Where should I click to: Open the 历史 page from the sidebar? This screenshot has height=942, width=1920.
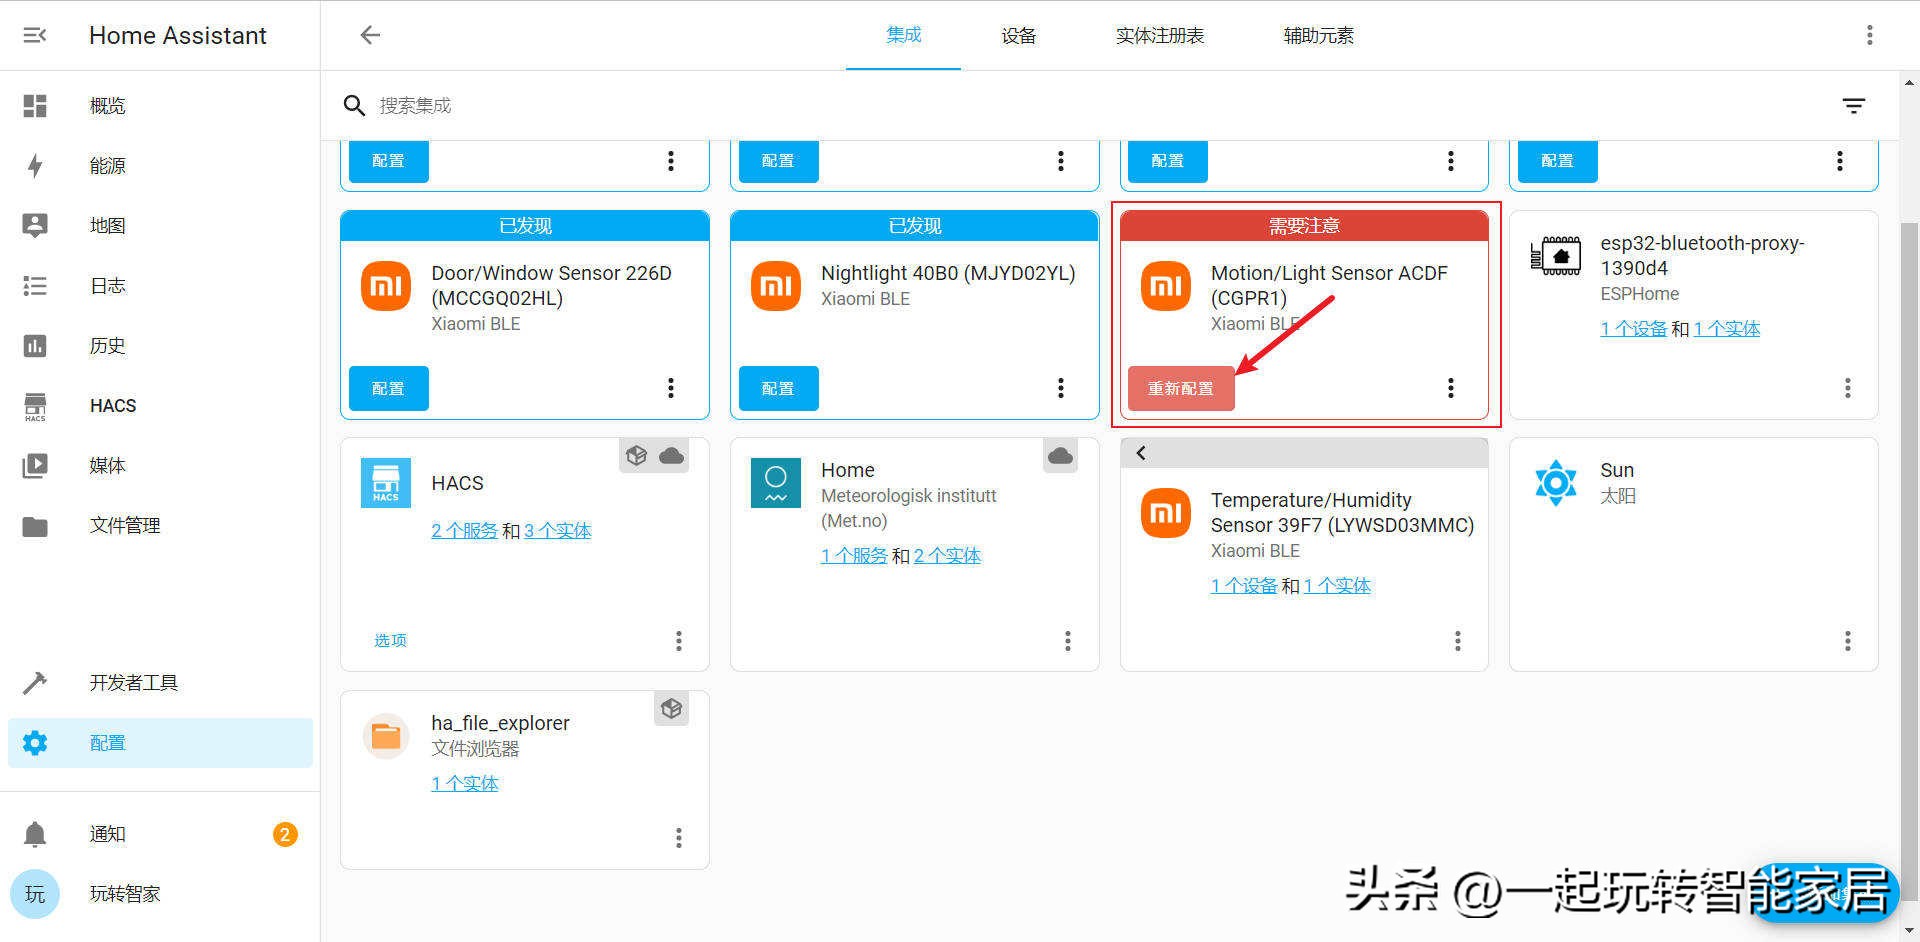(x=107, y=345)
